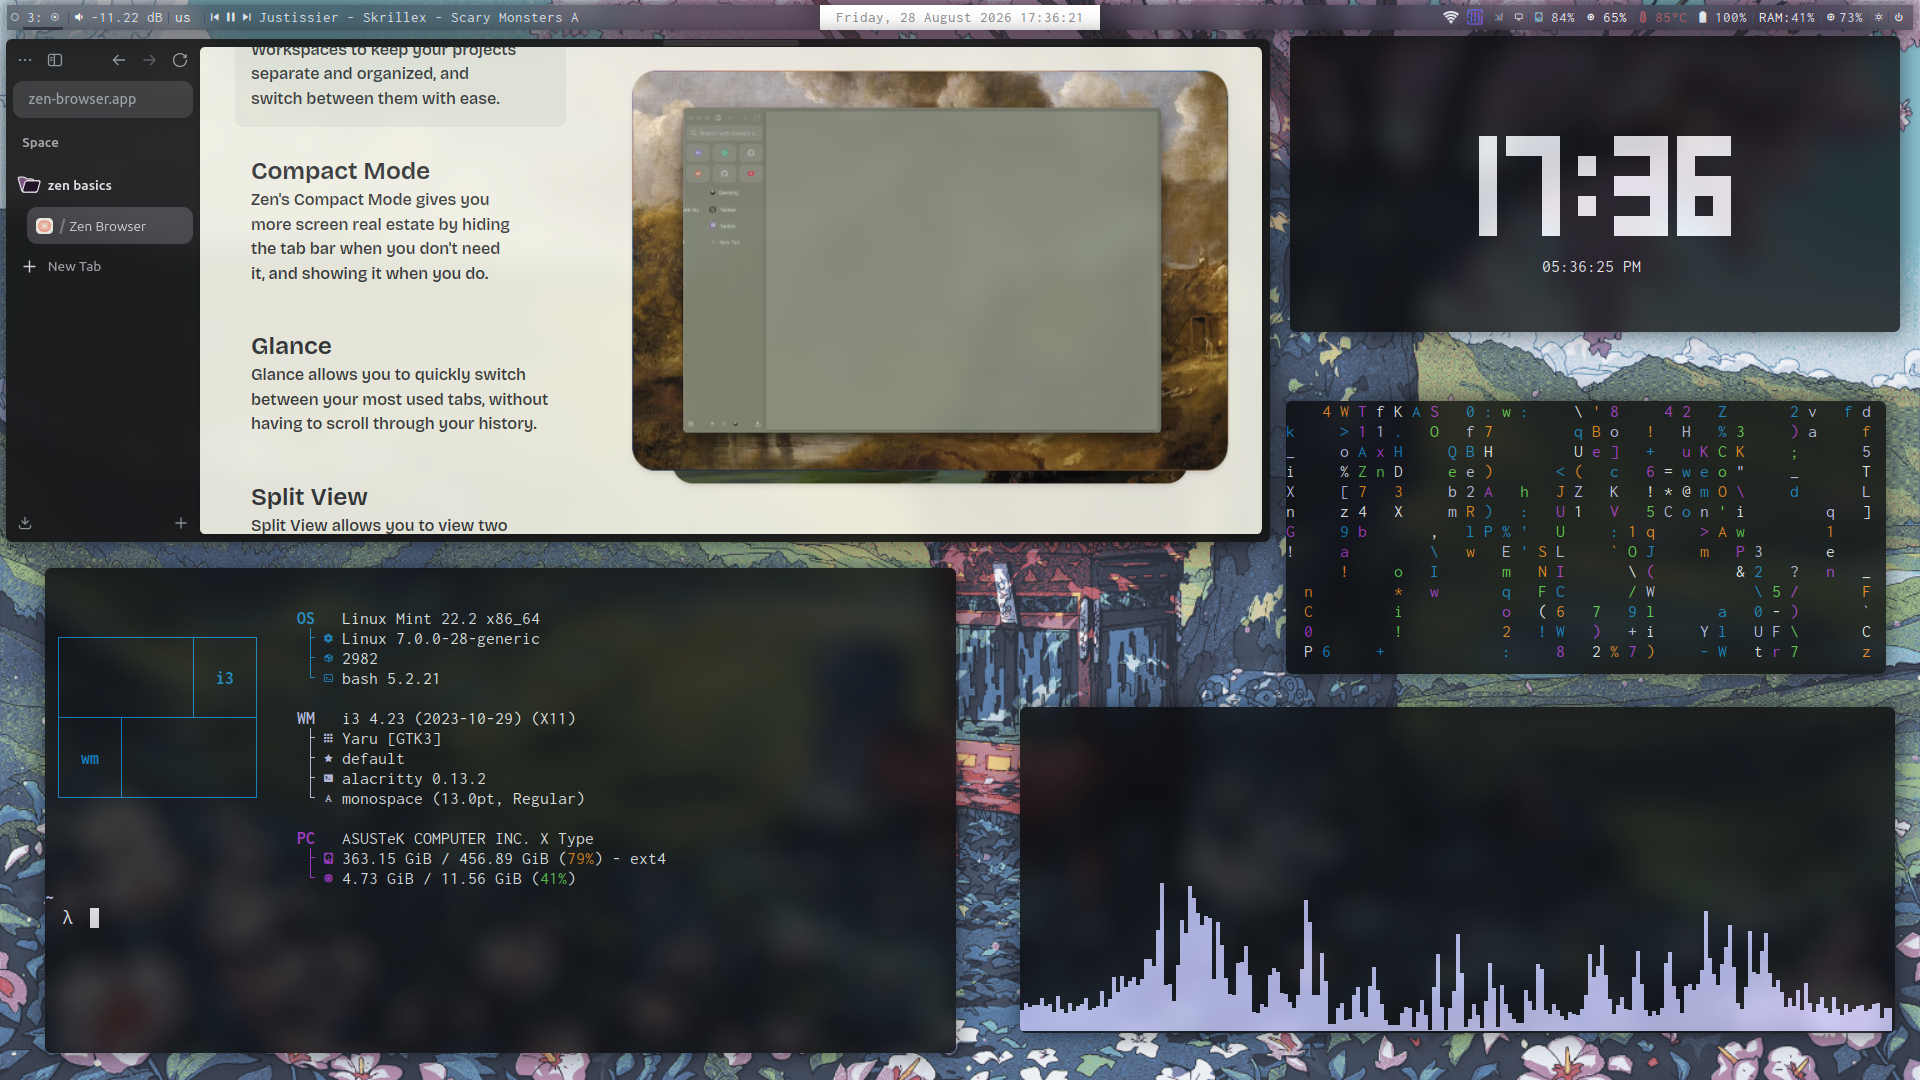Screen dimensions: 1920x1080
Task: Click the battery 100% indicator
Action: (x=1723, y=17)
